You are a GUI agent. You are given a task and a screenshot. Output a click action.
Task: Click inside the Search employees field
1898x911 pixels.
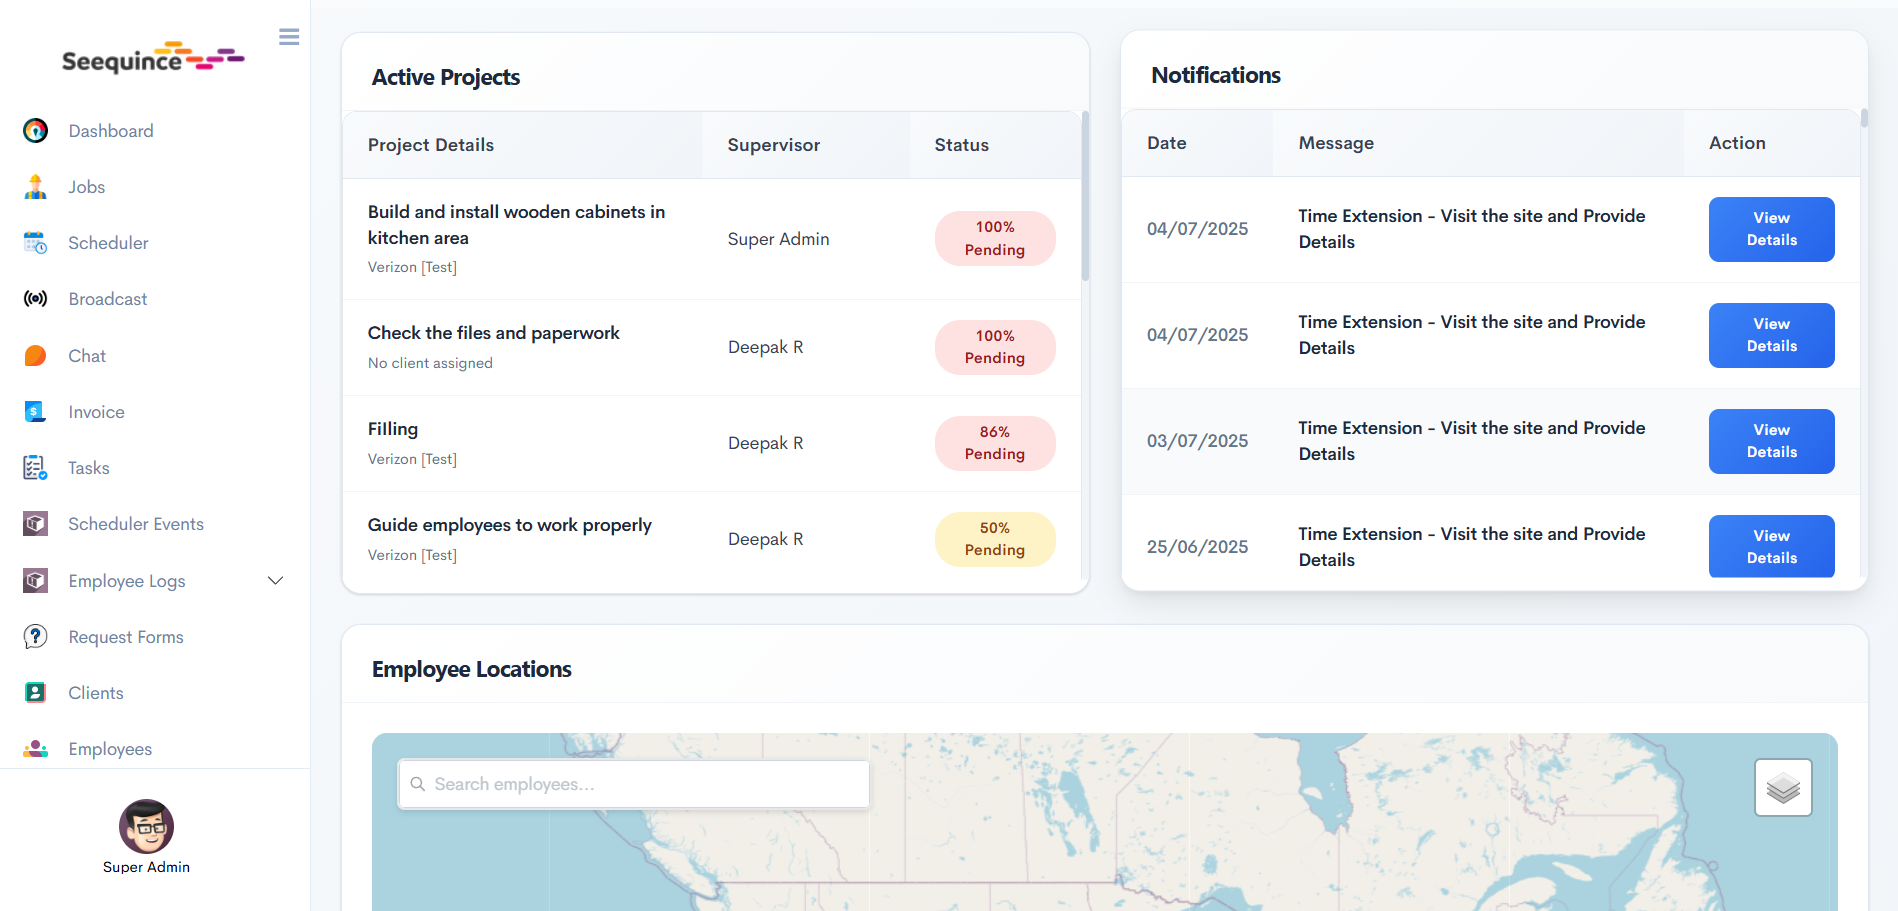(633, 784)
